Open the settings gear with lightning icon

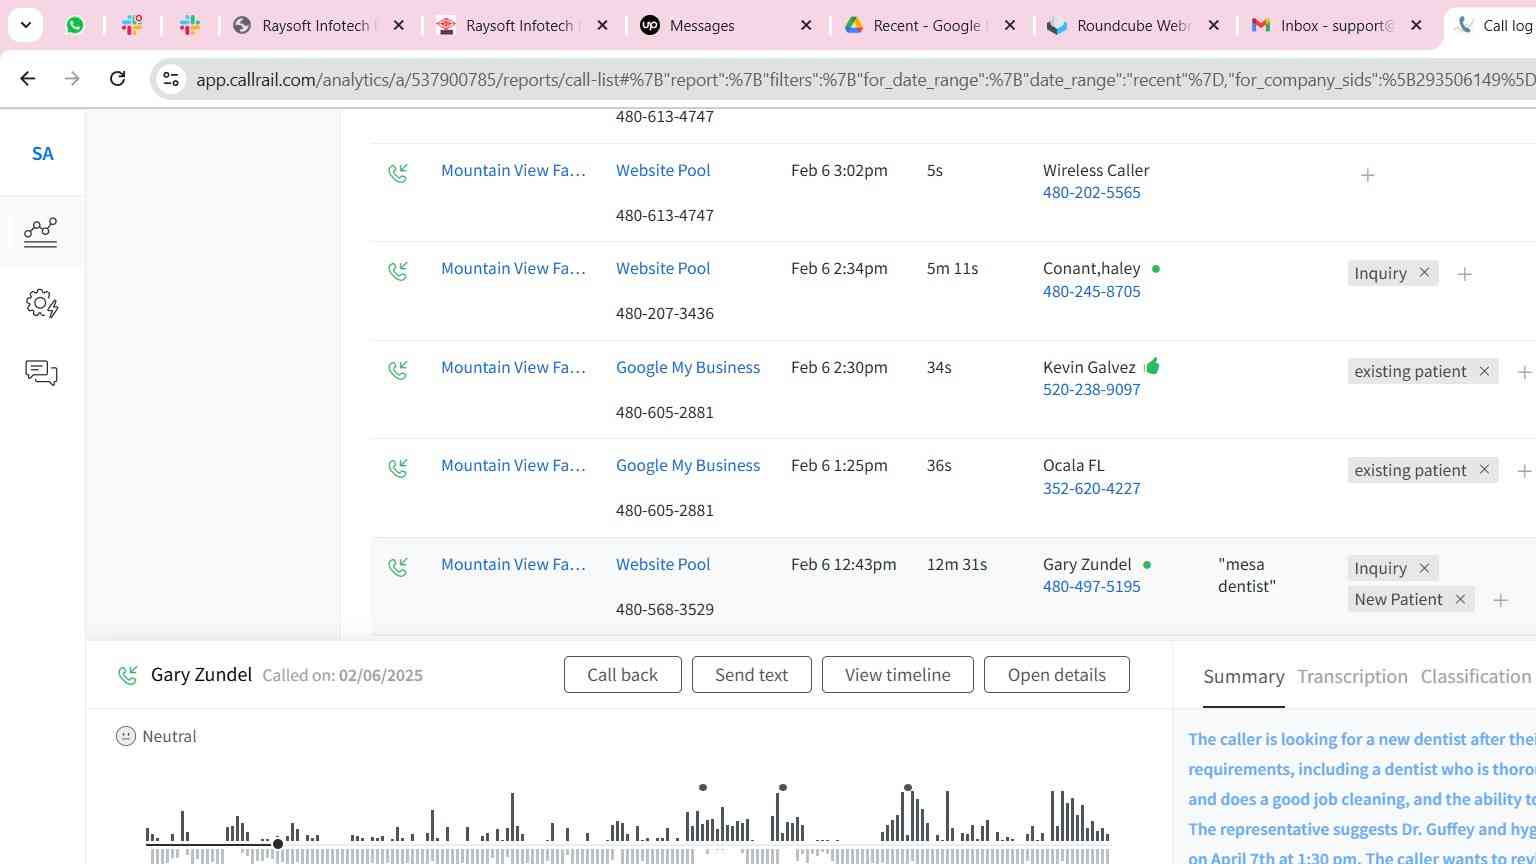pyautogui.click(x=41, y=303)
